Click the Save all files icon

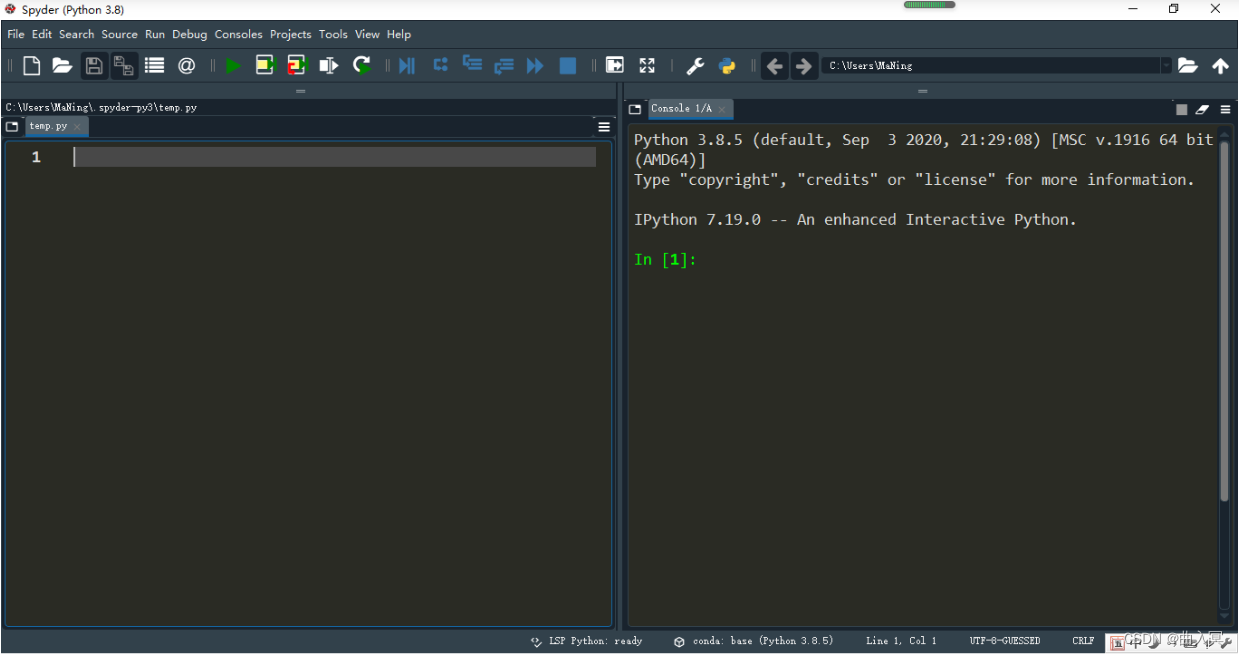click(x=124, y=66)
